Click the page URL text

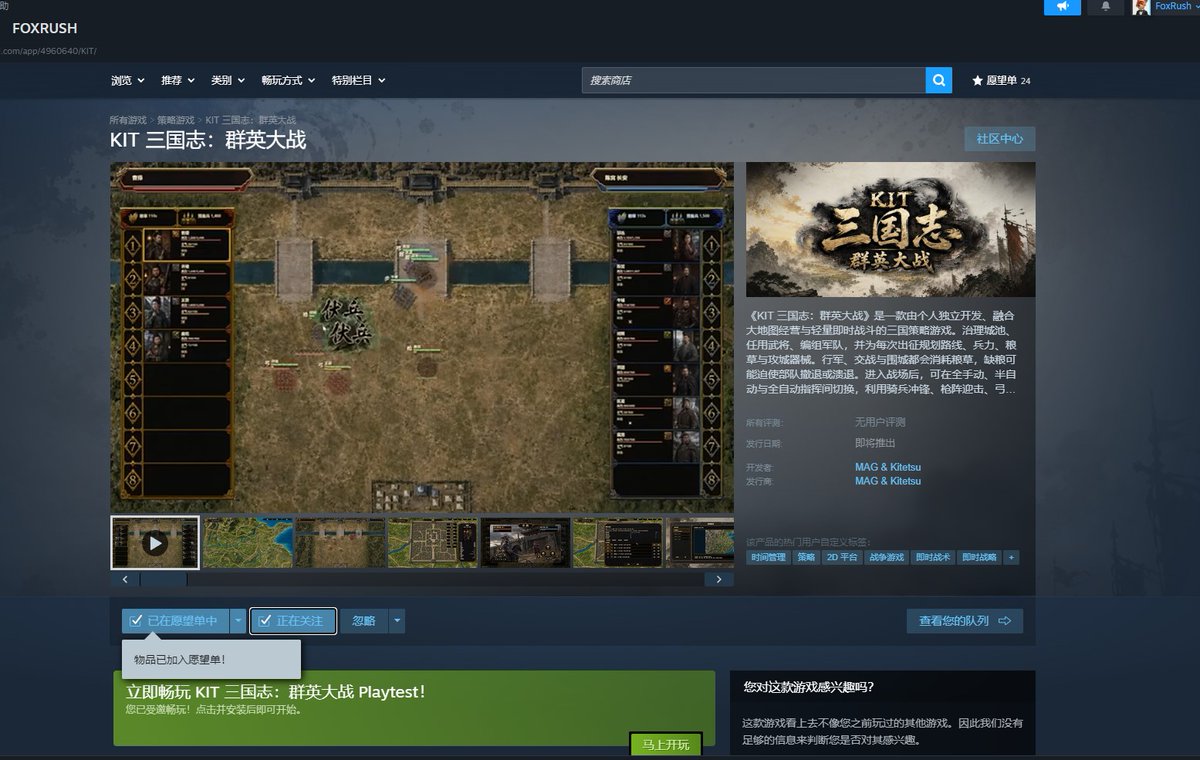tap(48, 51)
